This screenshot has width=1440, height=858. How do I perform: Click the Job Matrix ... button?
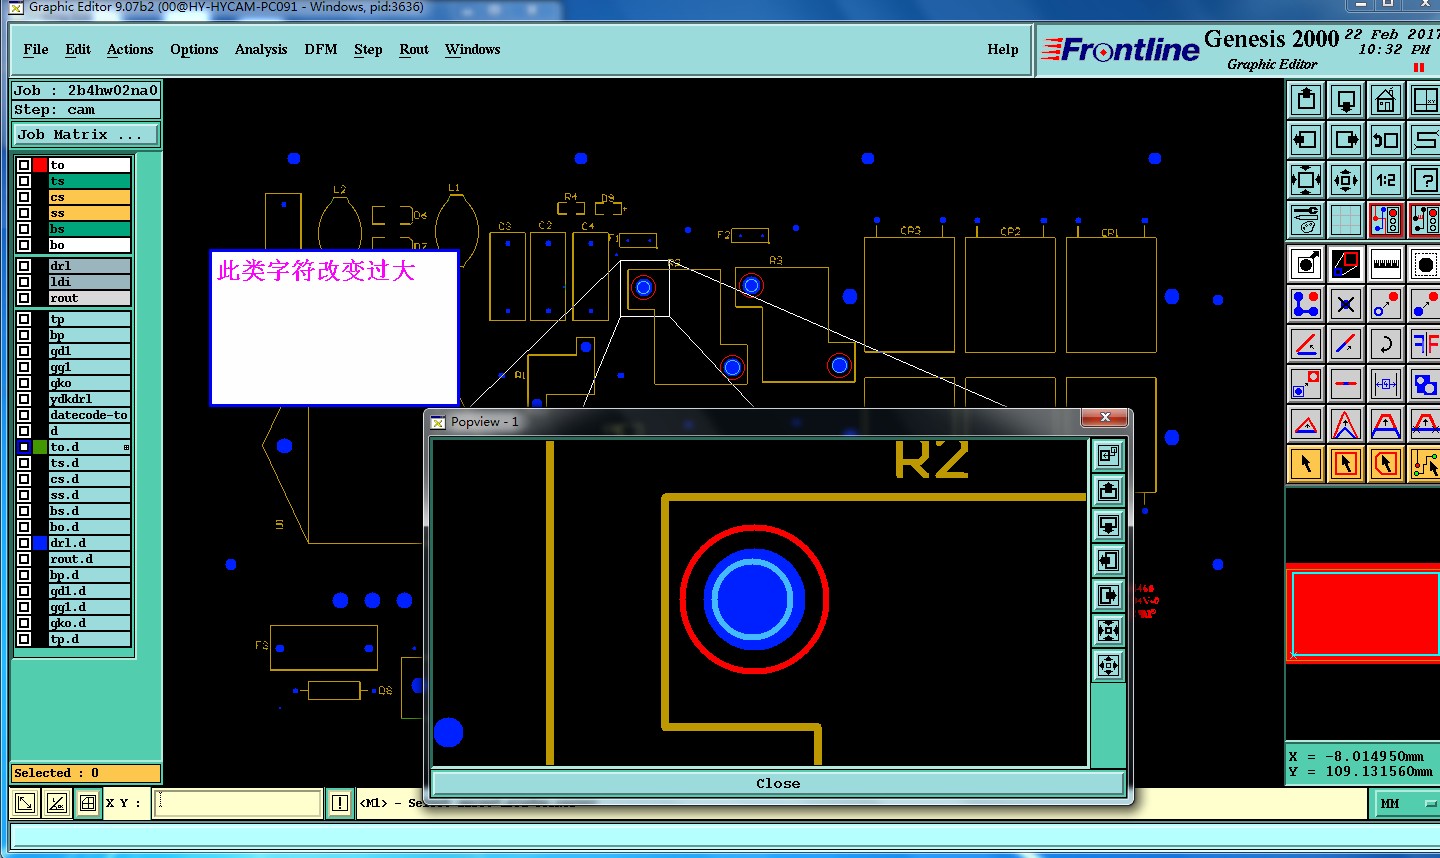pos(85,134)
